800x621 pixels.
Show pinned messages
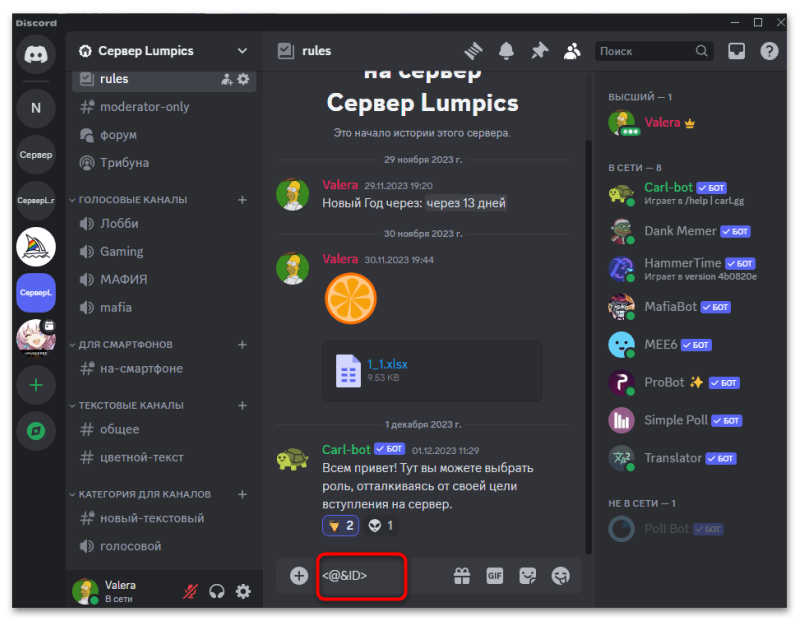pos(539,51)
